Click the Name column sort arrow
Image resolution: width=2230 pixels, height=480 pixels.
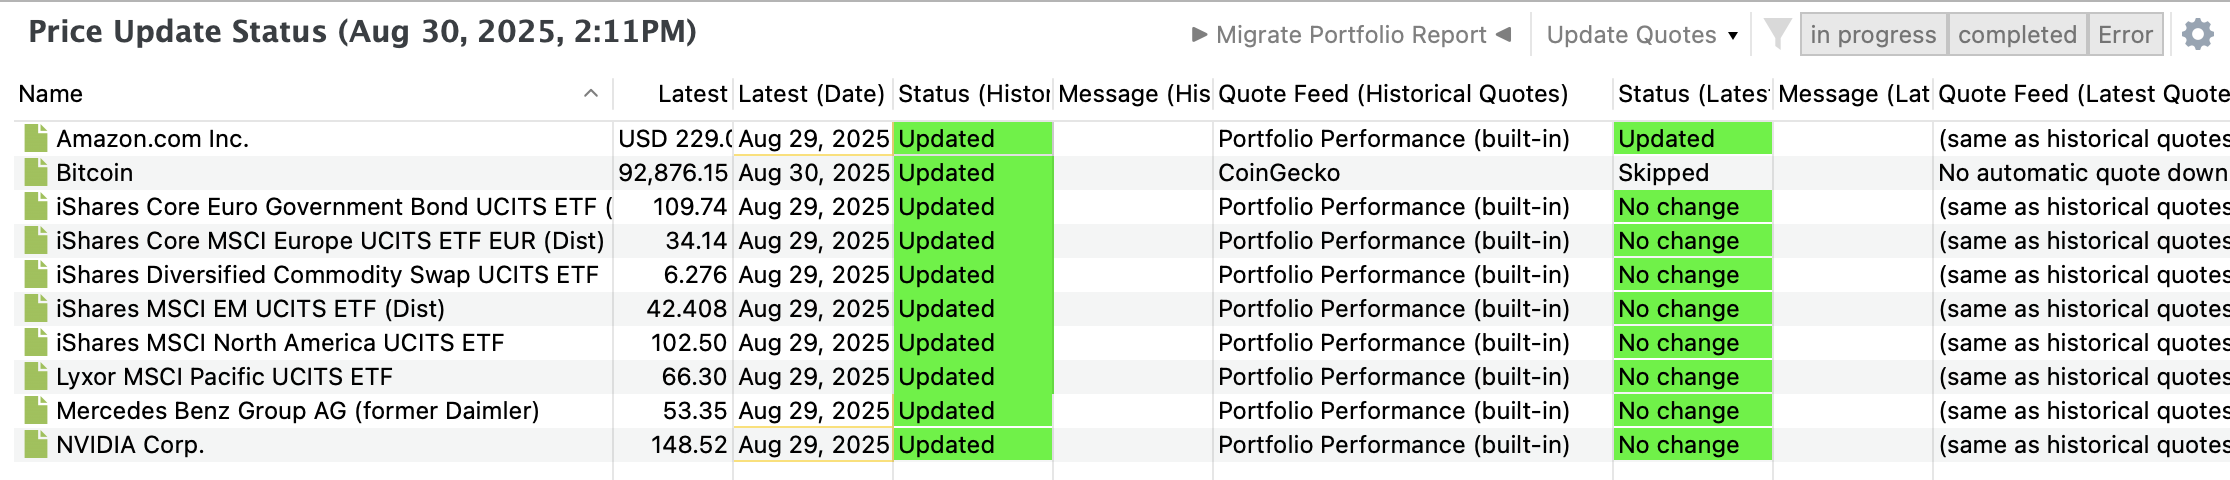[591, 94]
